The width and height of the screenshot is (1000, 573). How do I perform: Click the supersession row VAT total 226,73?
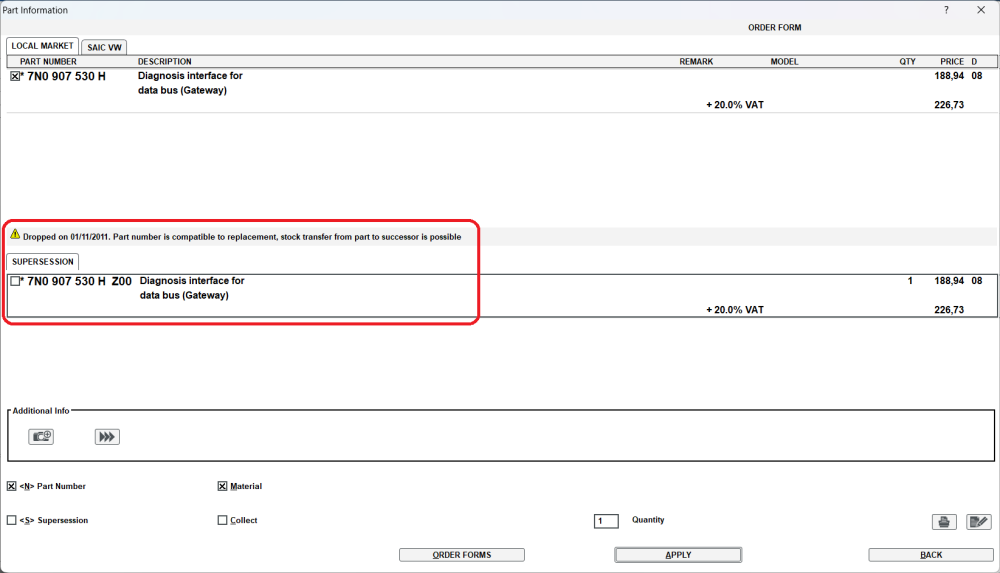949,309
